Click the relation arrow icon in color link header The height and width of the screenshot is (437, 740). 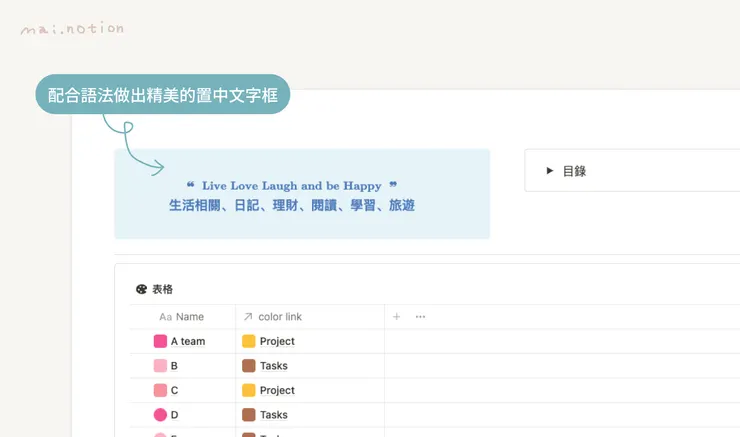pyautogui.click(x=248, y=317)
